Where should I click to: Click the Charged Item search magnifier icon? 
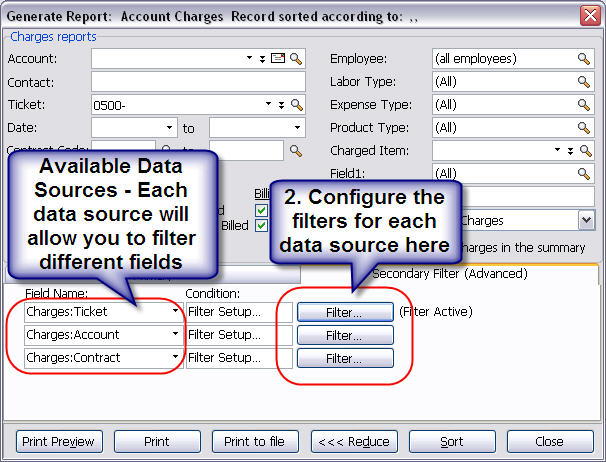tap(585, 151)
